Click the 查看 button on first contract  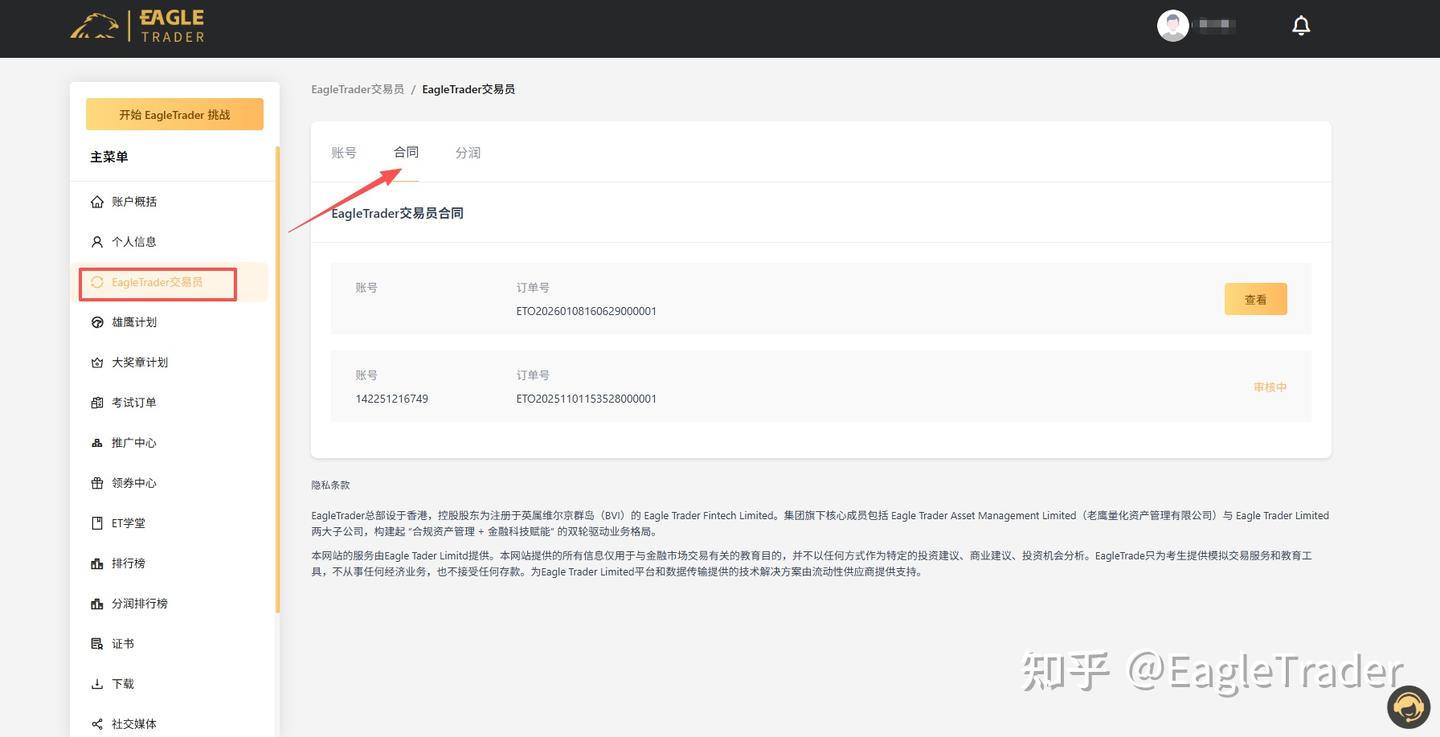[1255, 298]
